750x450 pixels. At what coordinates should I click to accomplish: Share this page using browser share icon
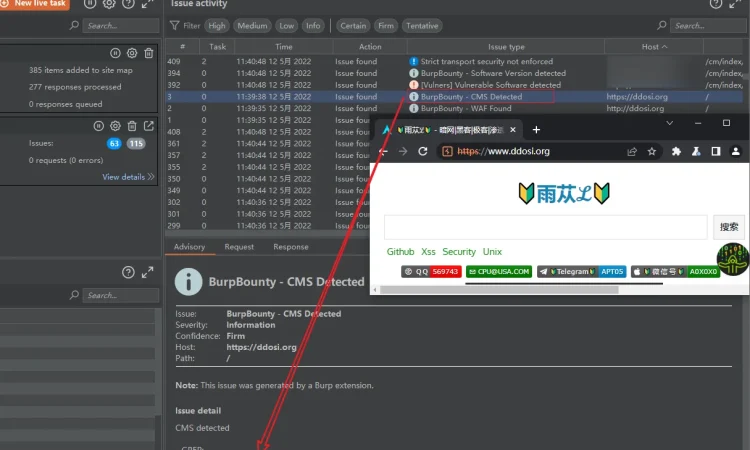632,151
